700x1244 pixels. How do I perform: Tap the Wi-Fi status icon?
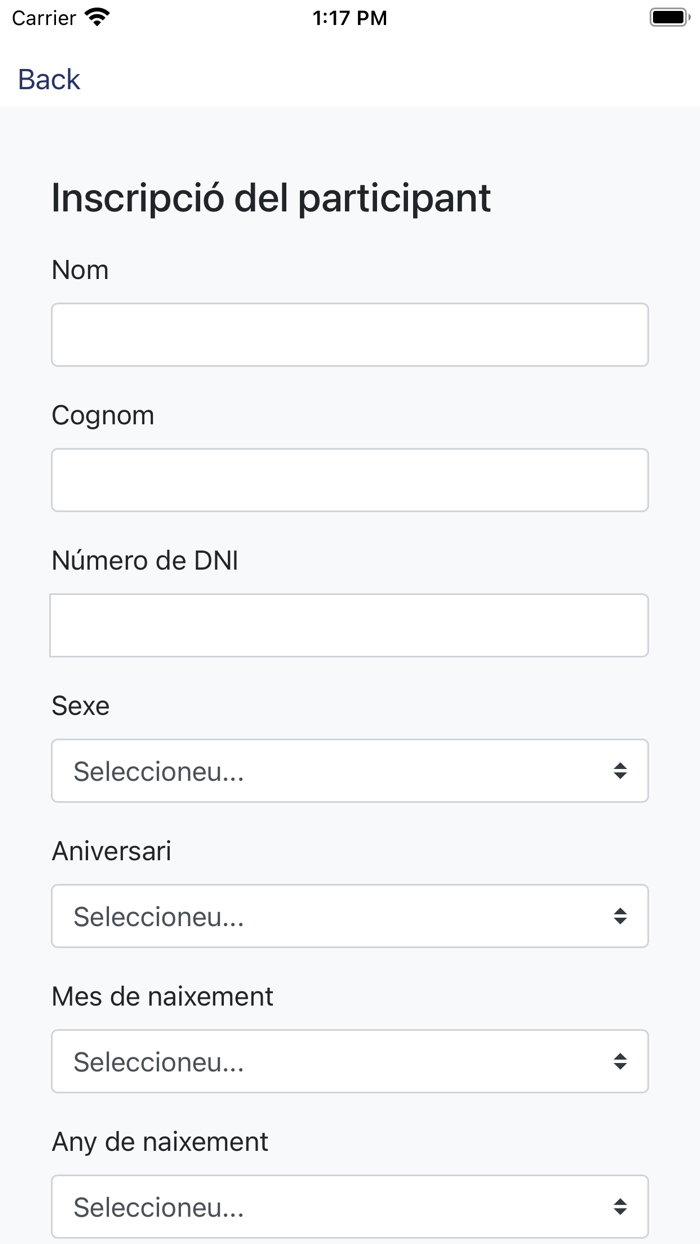pos(98,17)
